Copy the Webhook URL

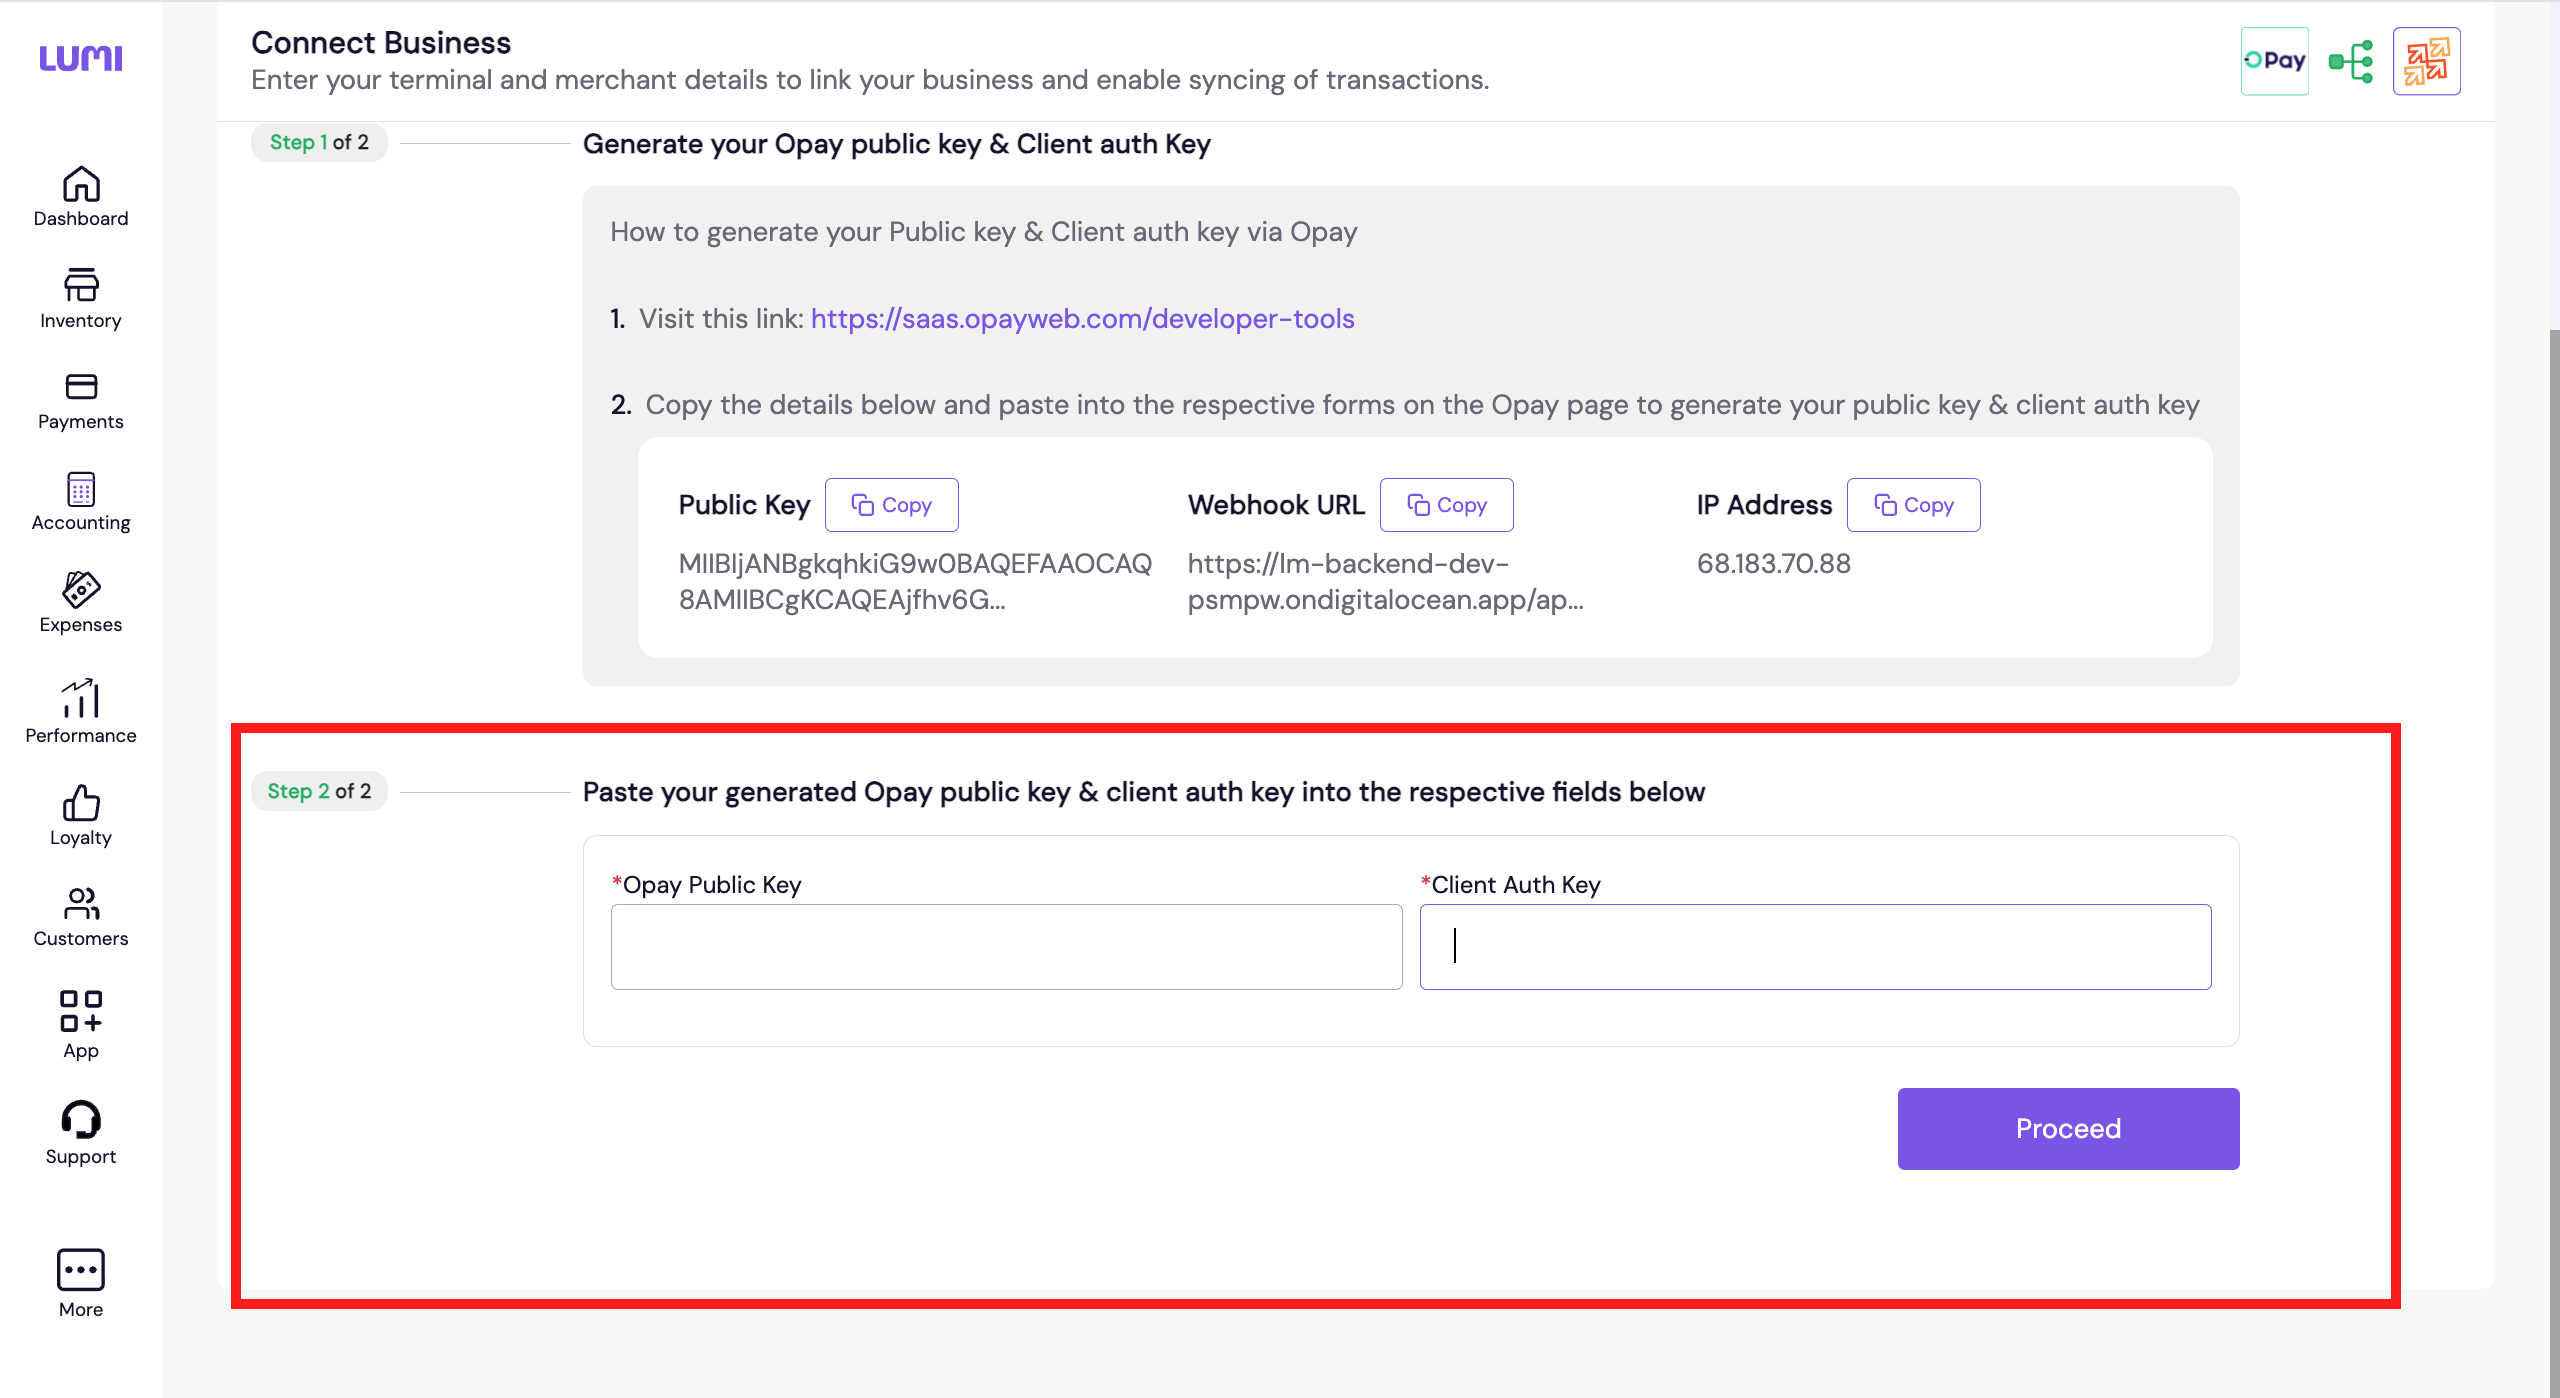point(1446,505)
